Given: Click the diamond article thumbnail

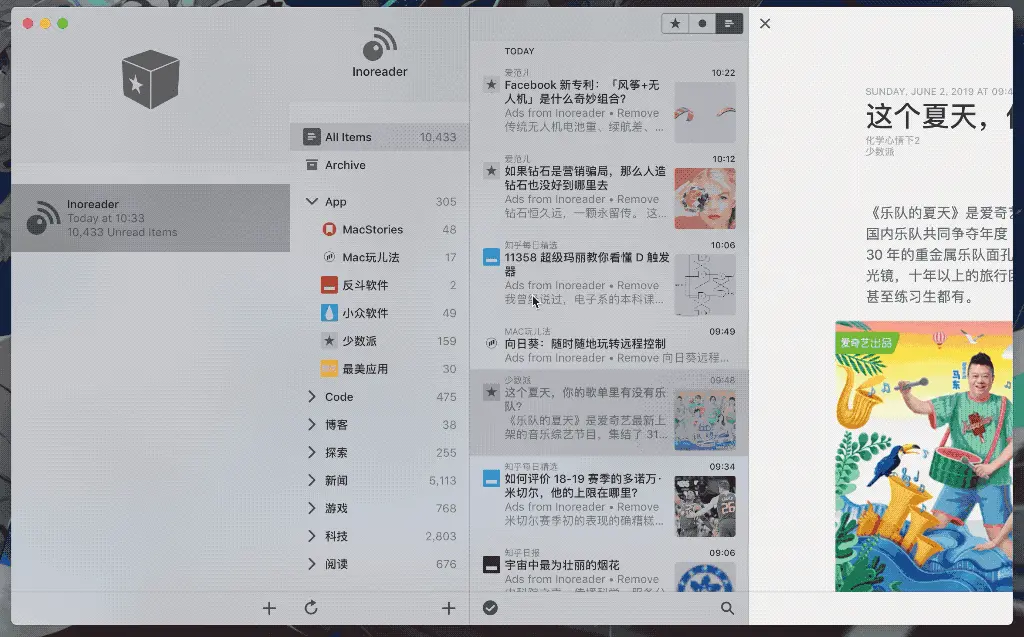Looking at the screenshot, I should [705, 199].
